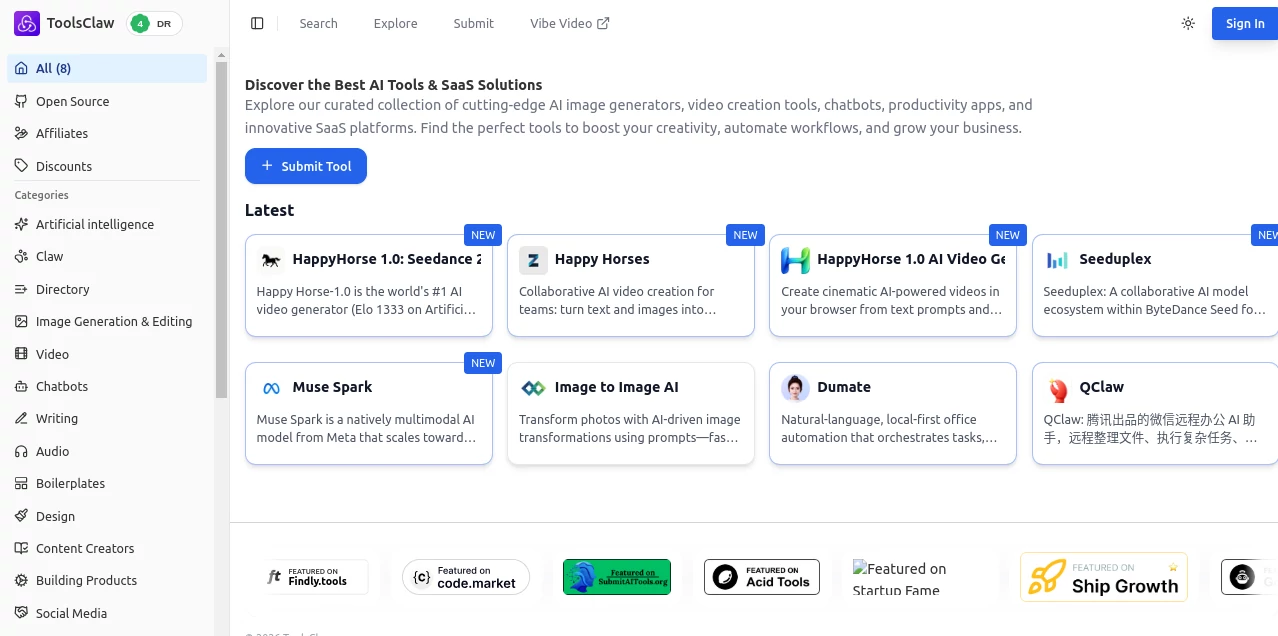
Task: Click the Audio category icon
Action: pyautogui.click(x=19, y=451)
